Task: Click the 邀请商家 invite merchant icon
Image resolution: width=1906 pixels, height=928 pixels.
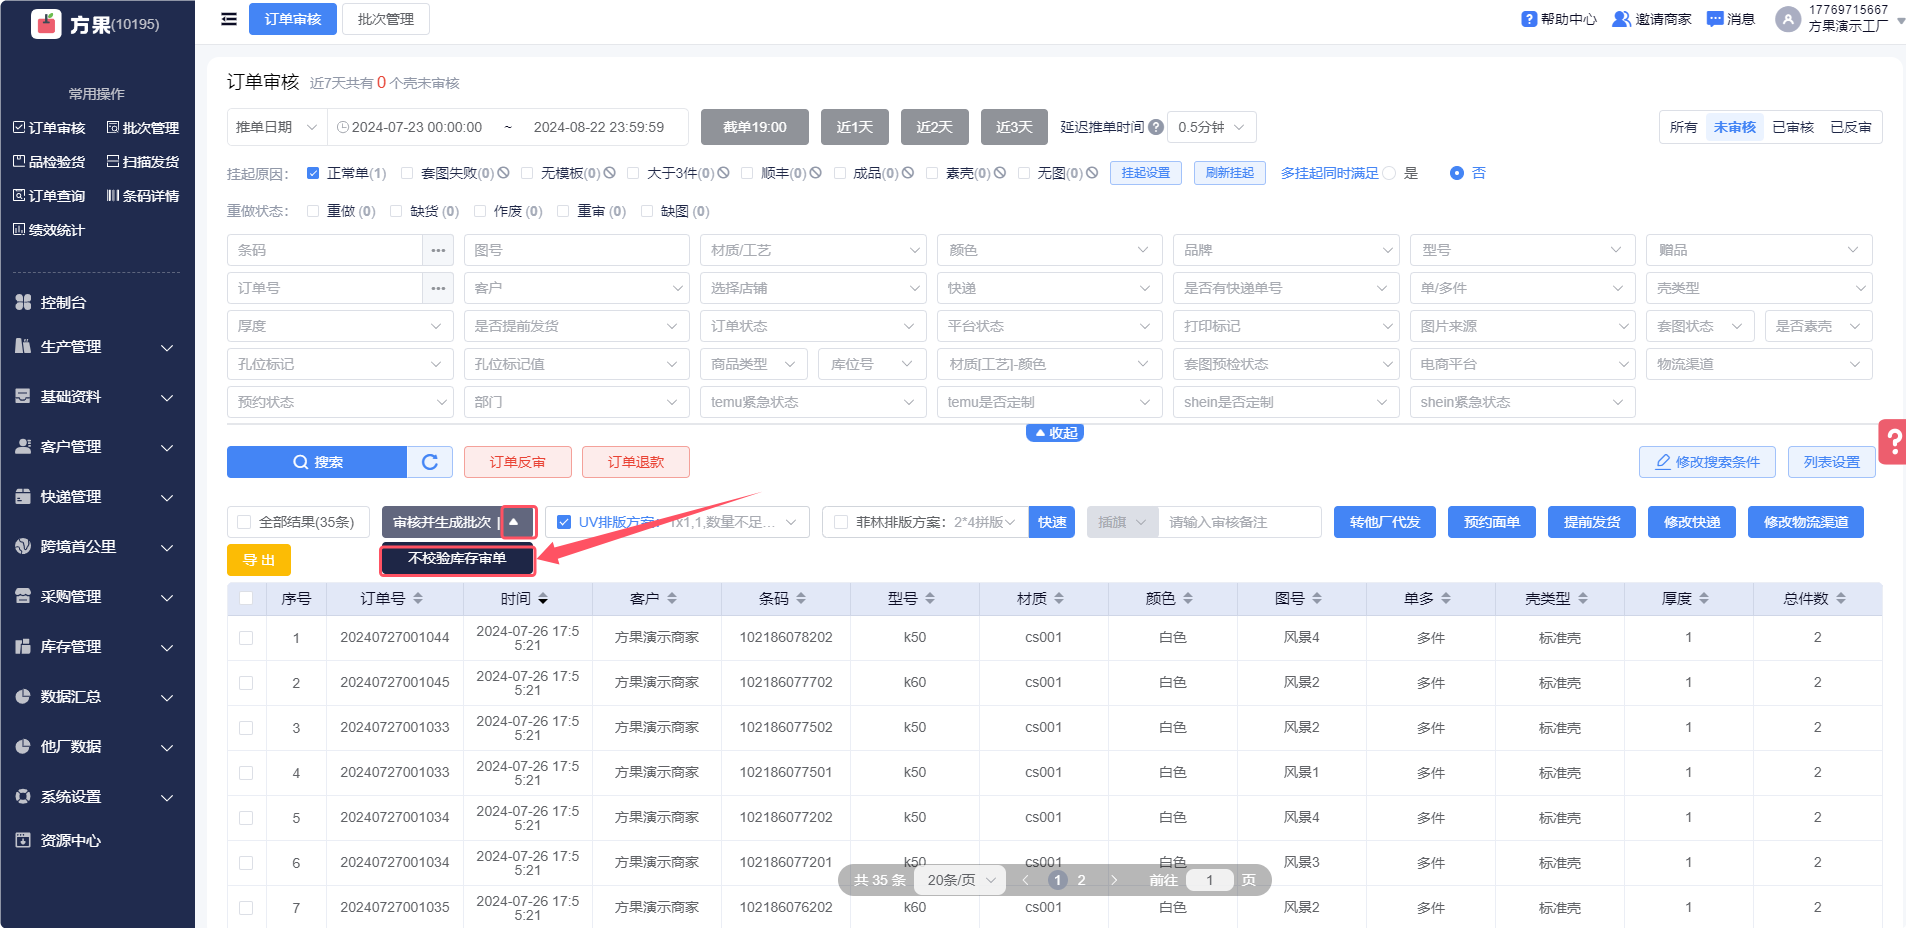Action: pos(1621,19)
